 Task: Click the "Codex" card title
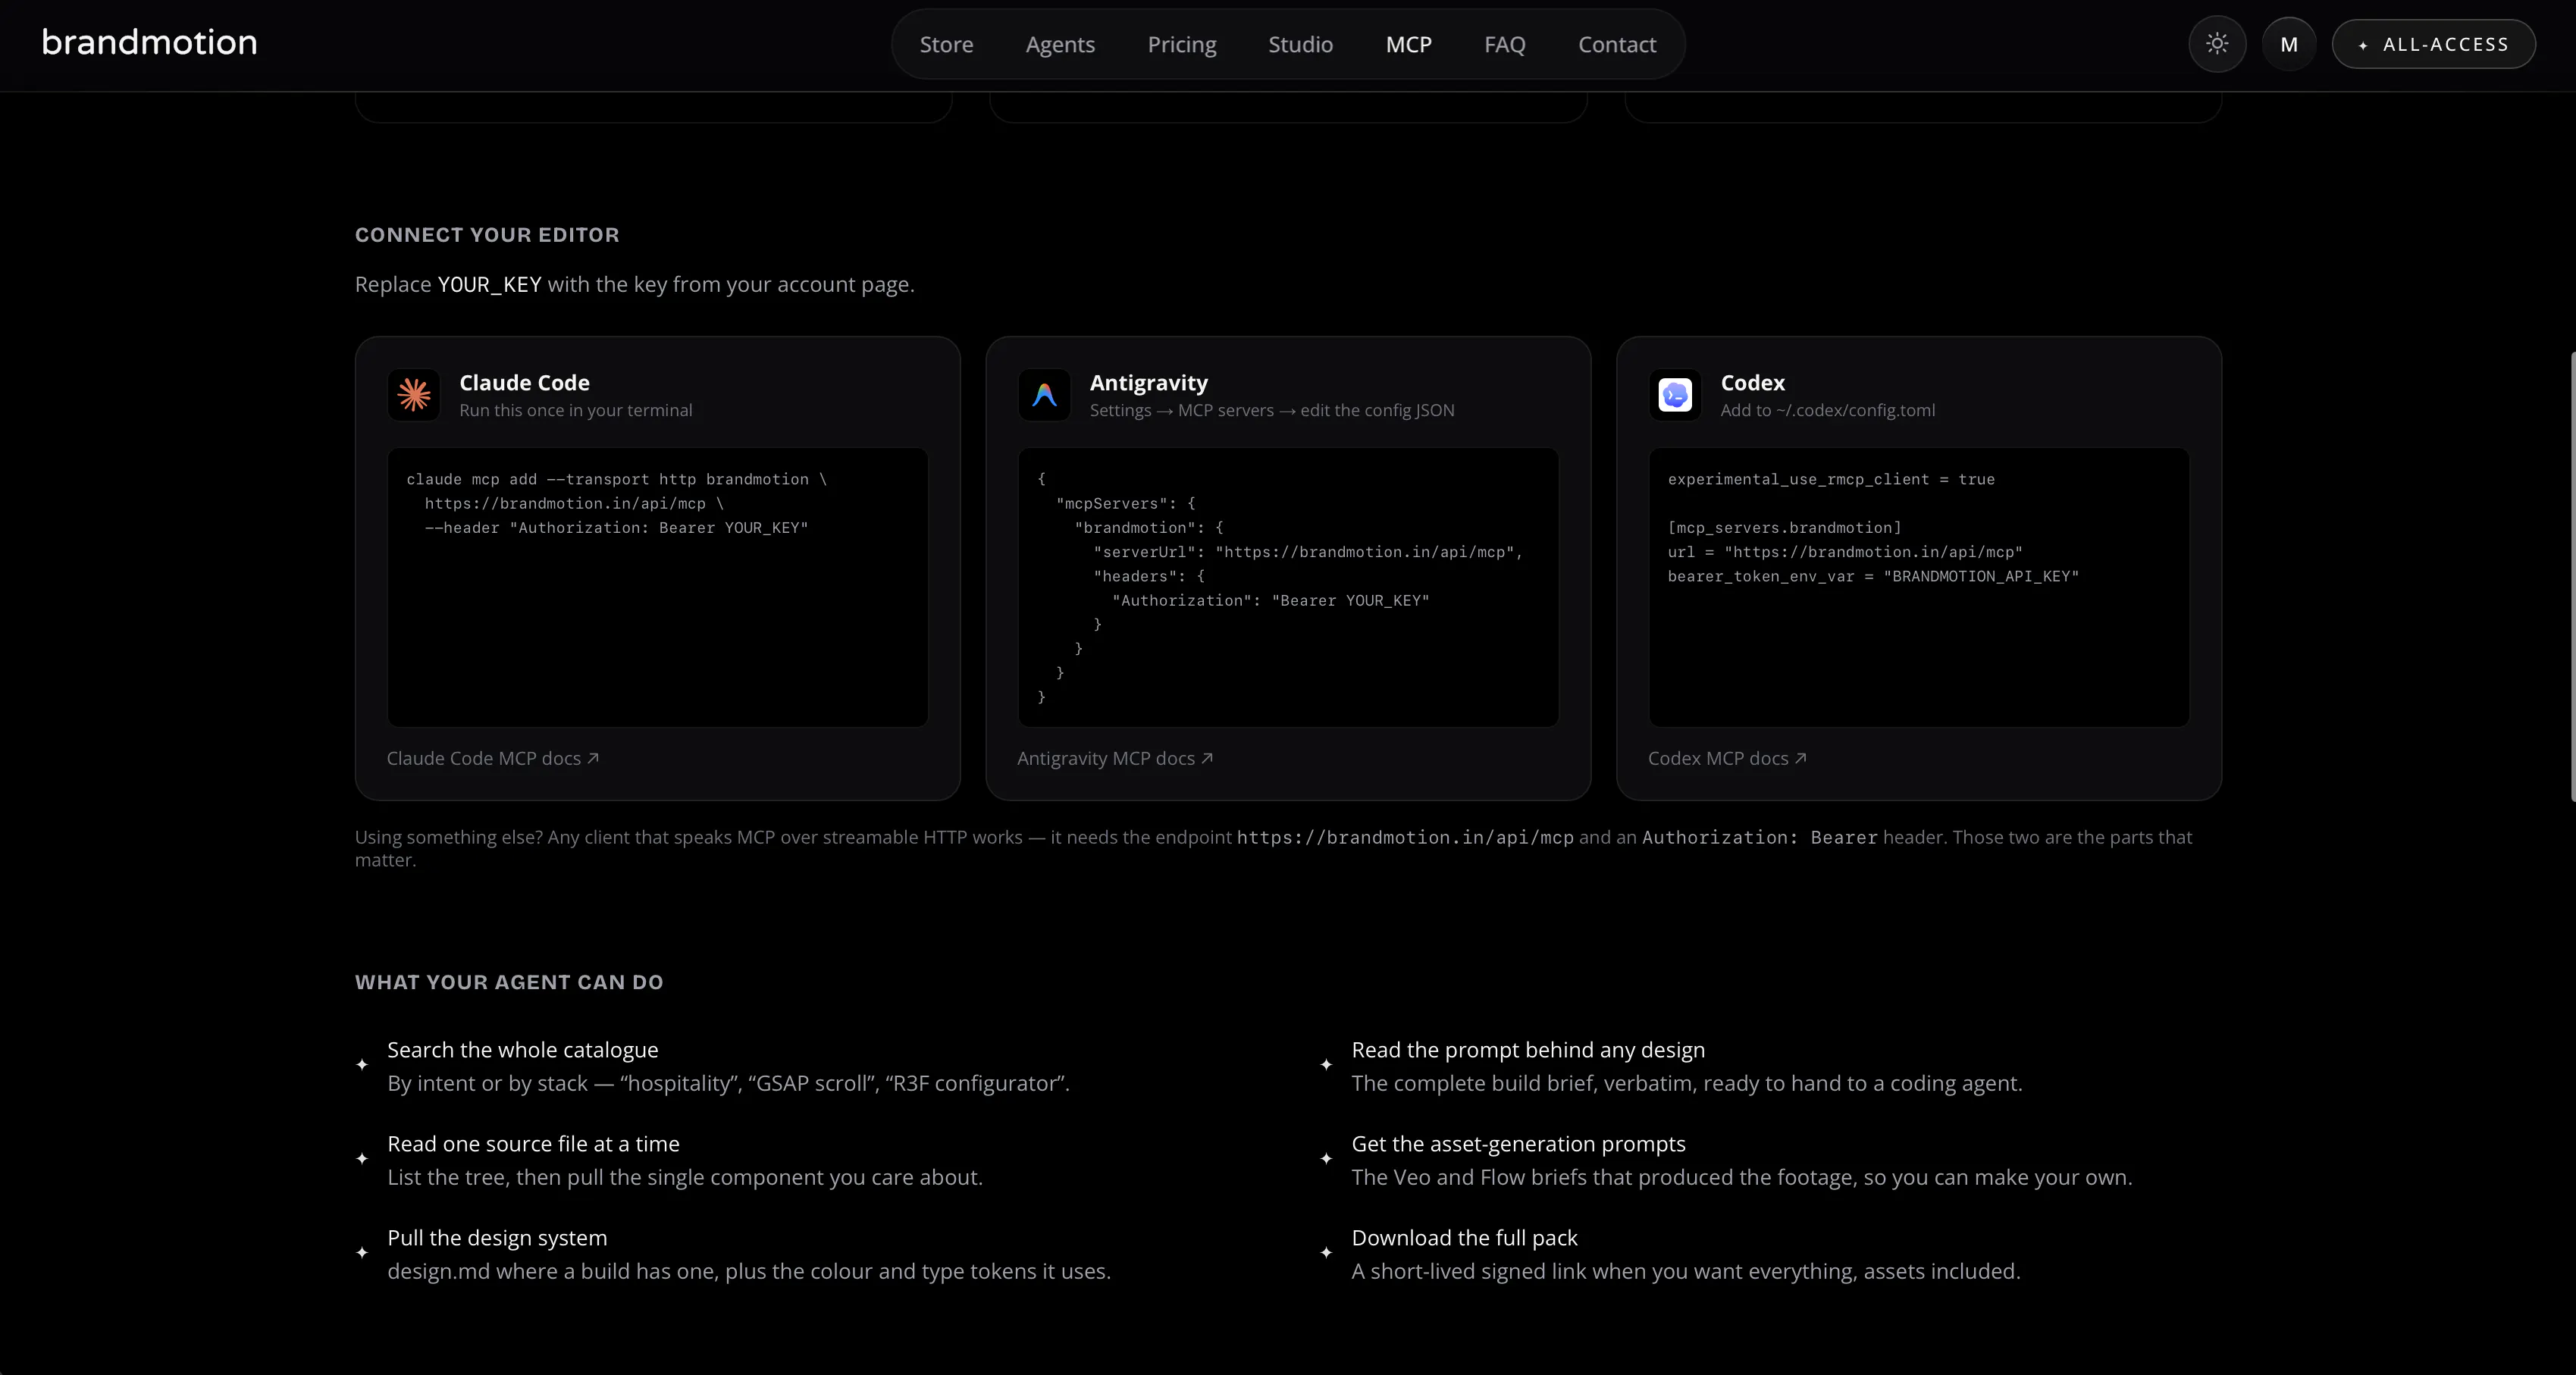[1752, 382]
